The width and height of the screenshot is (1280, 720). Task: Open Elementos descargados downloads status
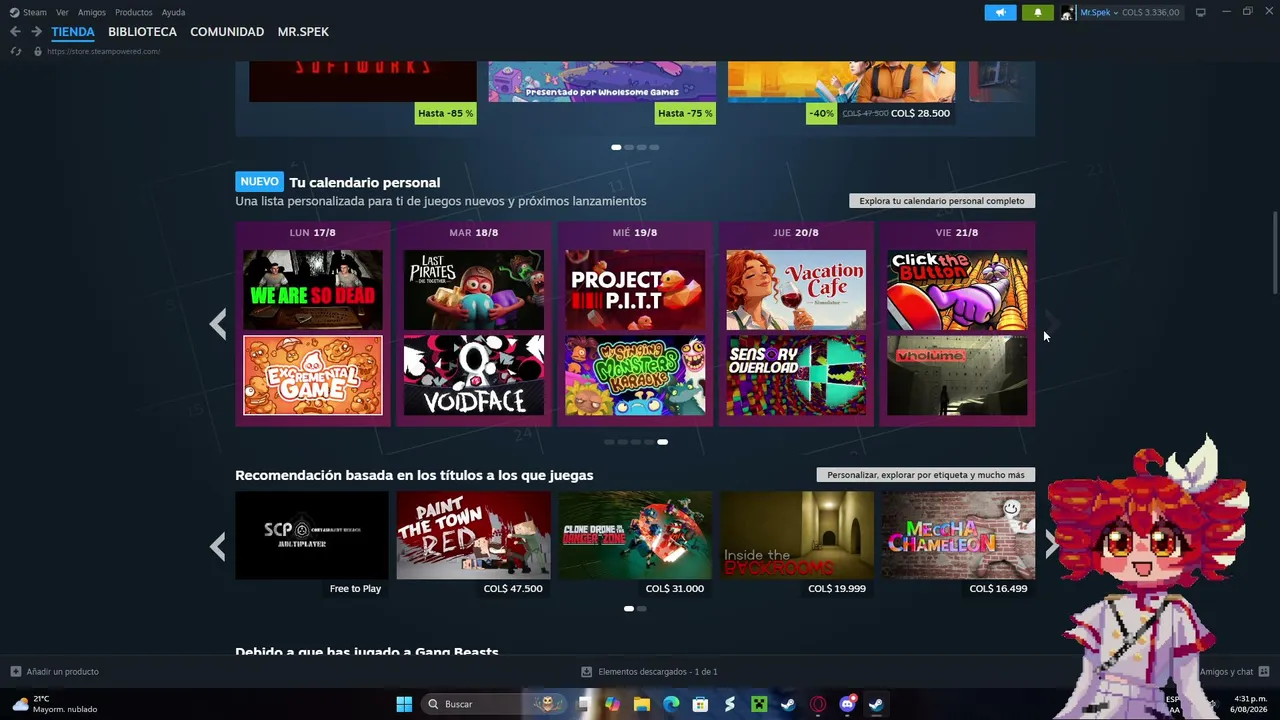pos(658,672)
